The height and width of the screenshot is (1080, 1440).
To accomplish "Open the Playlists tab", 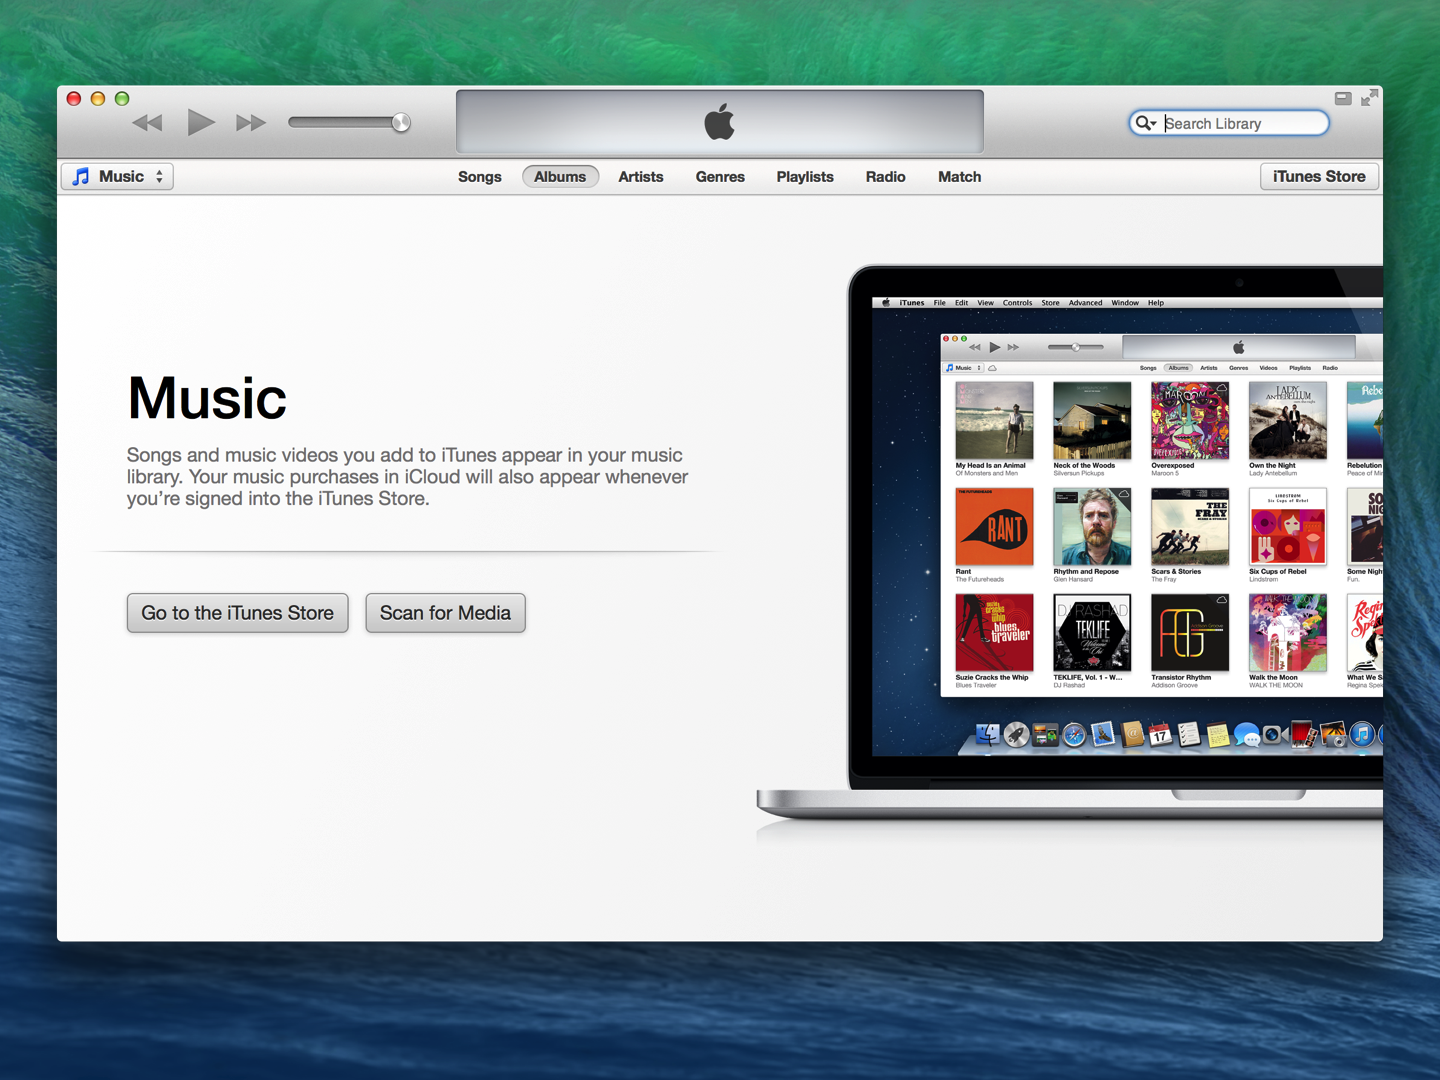I will tap(804, 177).
